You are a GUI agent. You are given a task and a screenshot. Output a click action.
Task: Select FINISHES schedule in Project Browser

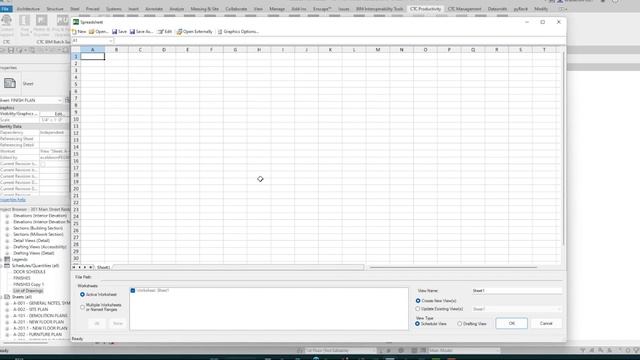coord(22,278)
